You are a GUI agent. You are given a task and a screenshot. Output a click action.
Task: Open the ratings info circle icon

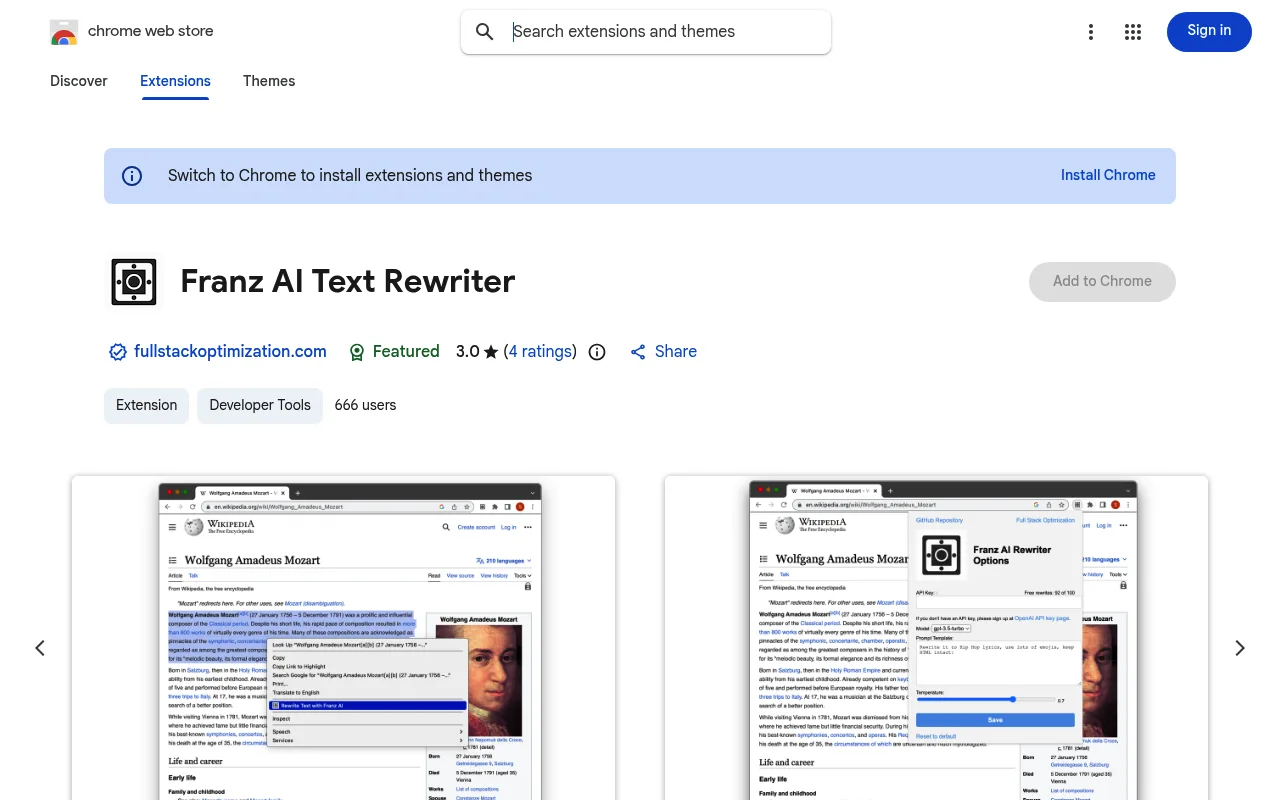point(597,352)
